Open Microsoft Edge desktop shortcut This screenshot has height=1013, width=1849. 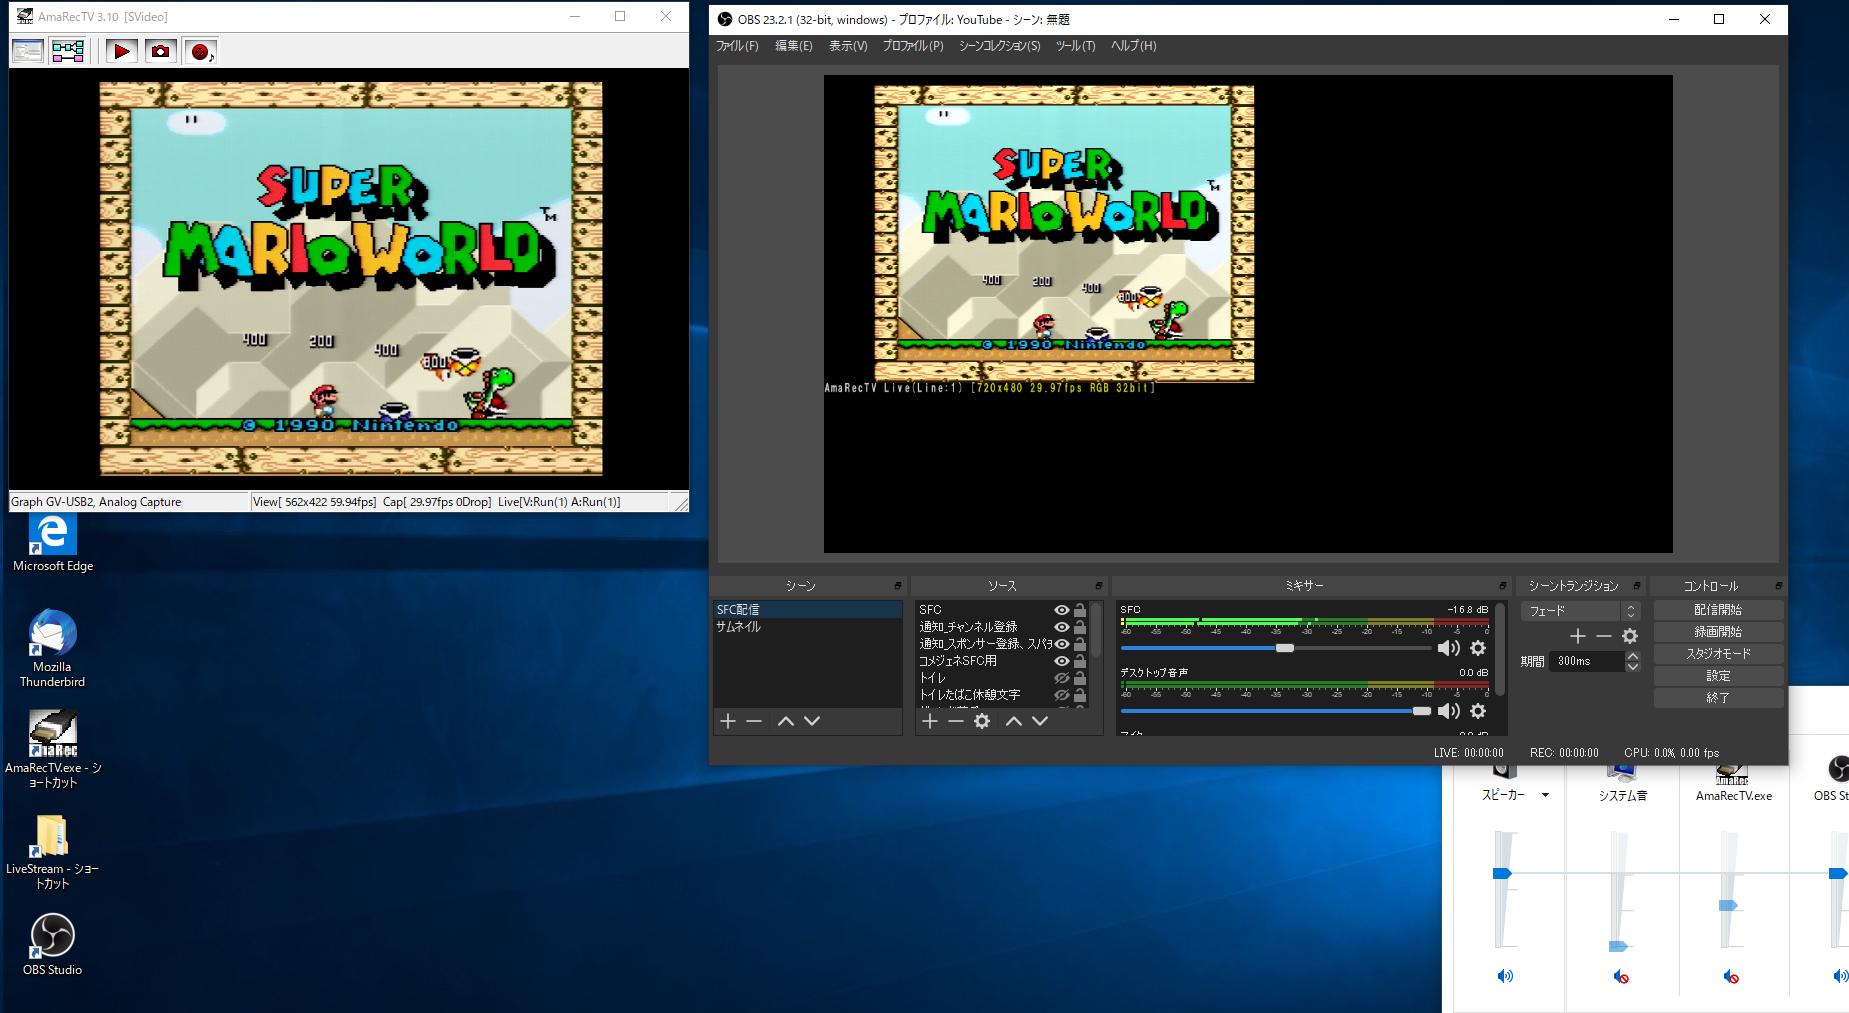(x=52, y=543)
